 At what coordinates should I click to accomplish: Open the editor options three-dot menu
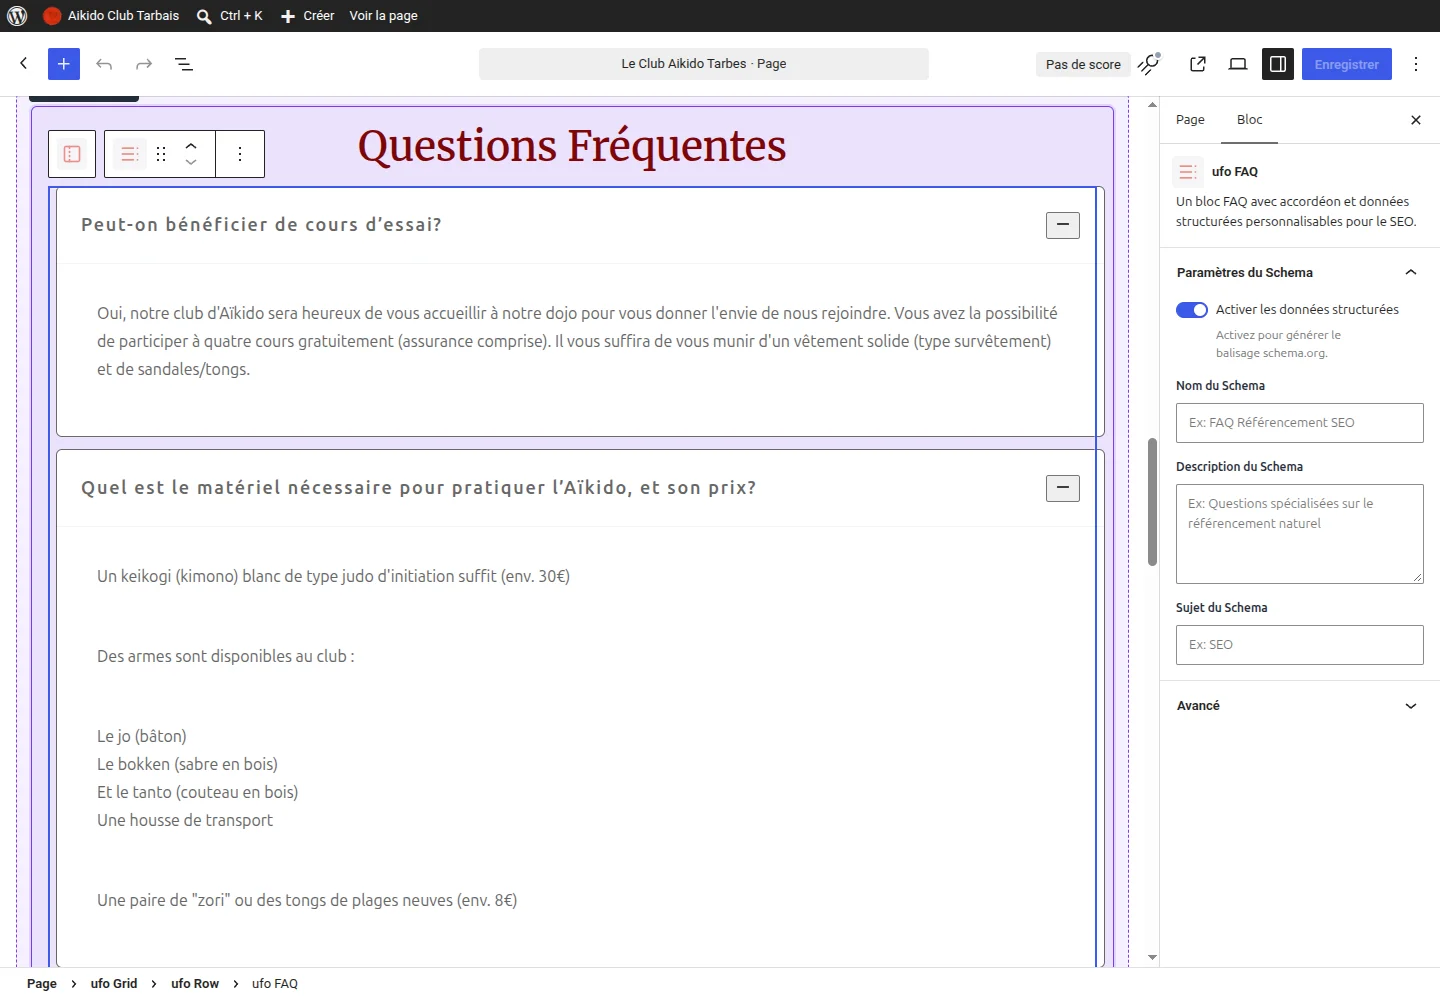[1416, 64]
